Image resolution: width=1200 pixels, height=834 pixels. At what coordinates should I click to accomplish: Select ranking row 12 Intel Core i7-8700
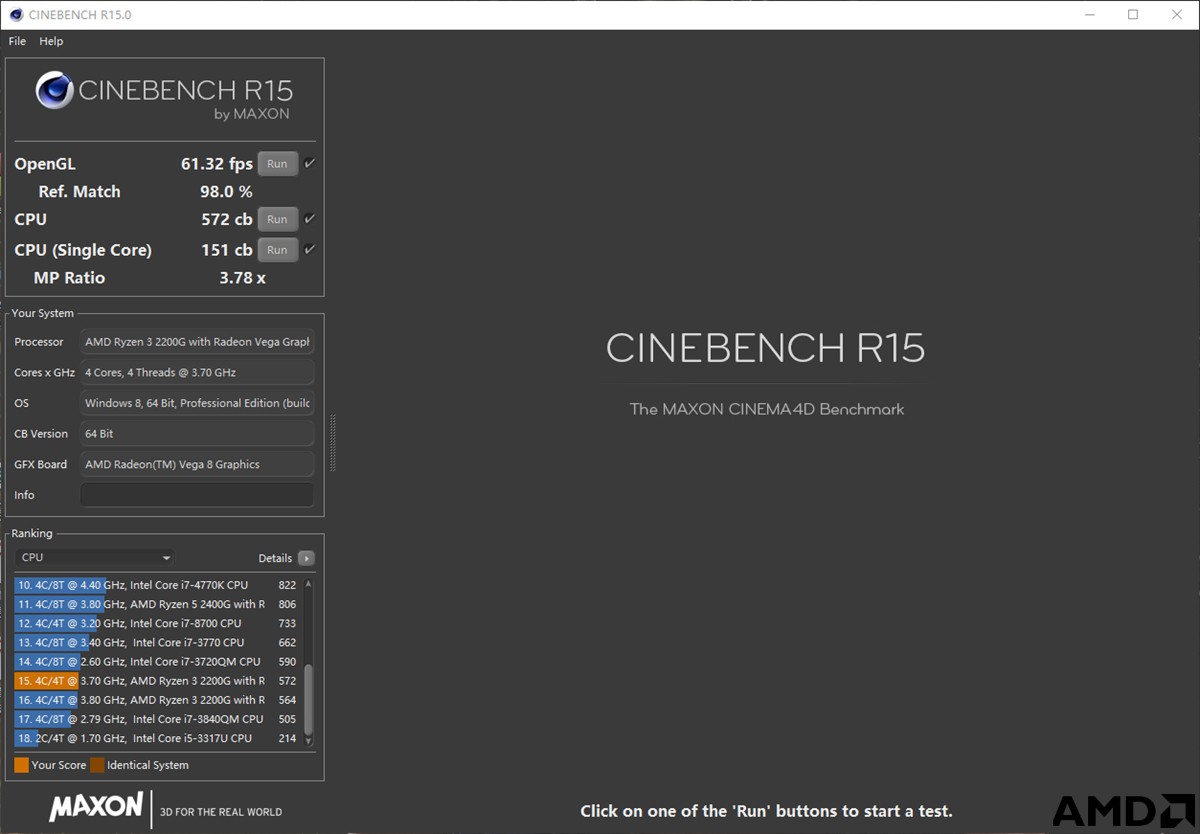coord(157,623)
